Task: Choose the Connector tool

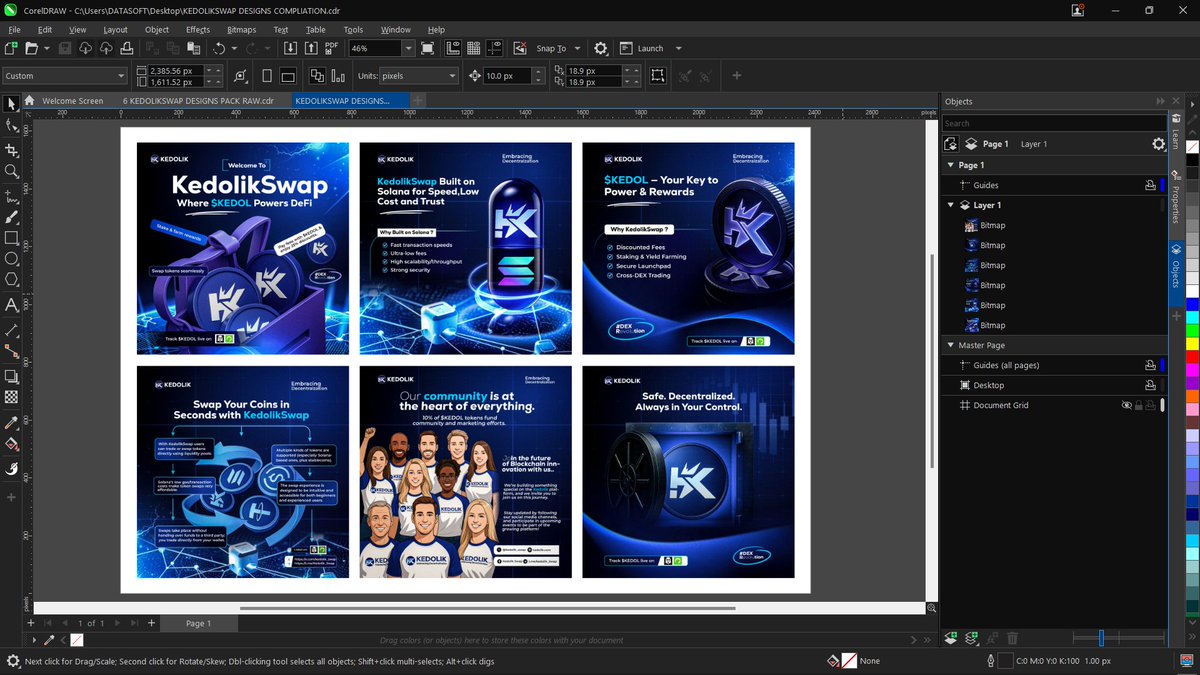Action: [11, 351]
